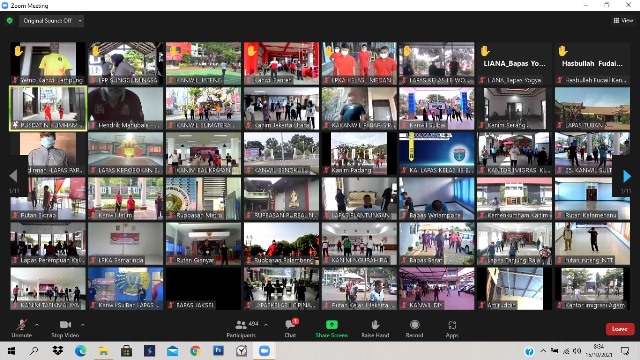This screenshot has width=640, height=360.
Task: Open the Original Sound Off dropdown
Action: click(x=51, y=20)
